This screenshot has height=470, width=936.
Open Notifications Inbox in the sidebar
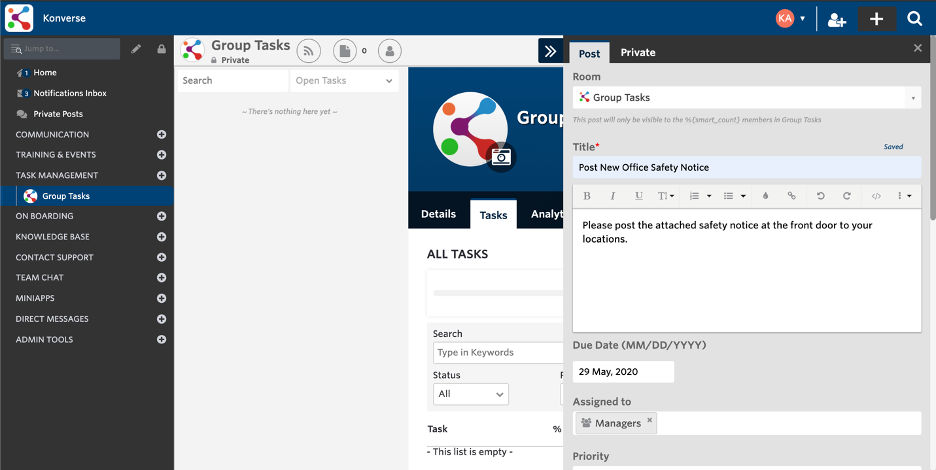coord(69,93)
